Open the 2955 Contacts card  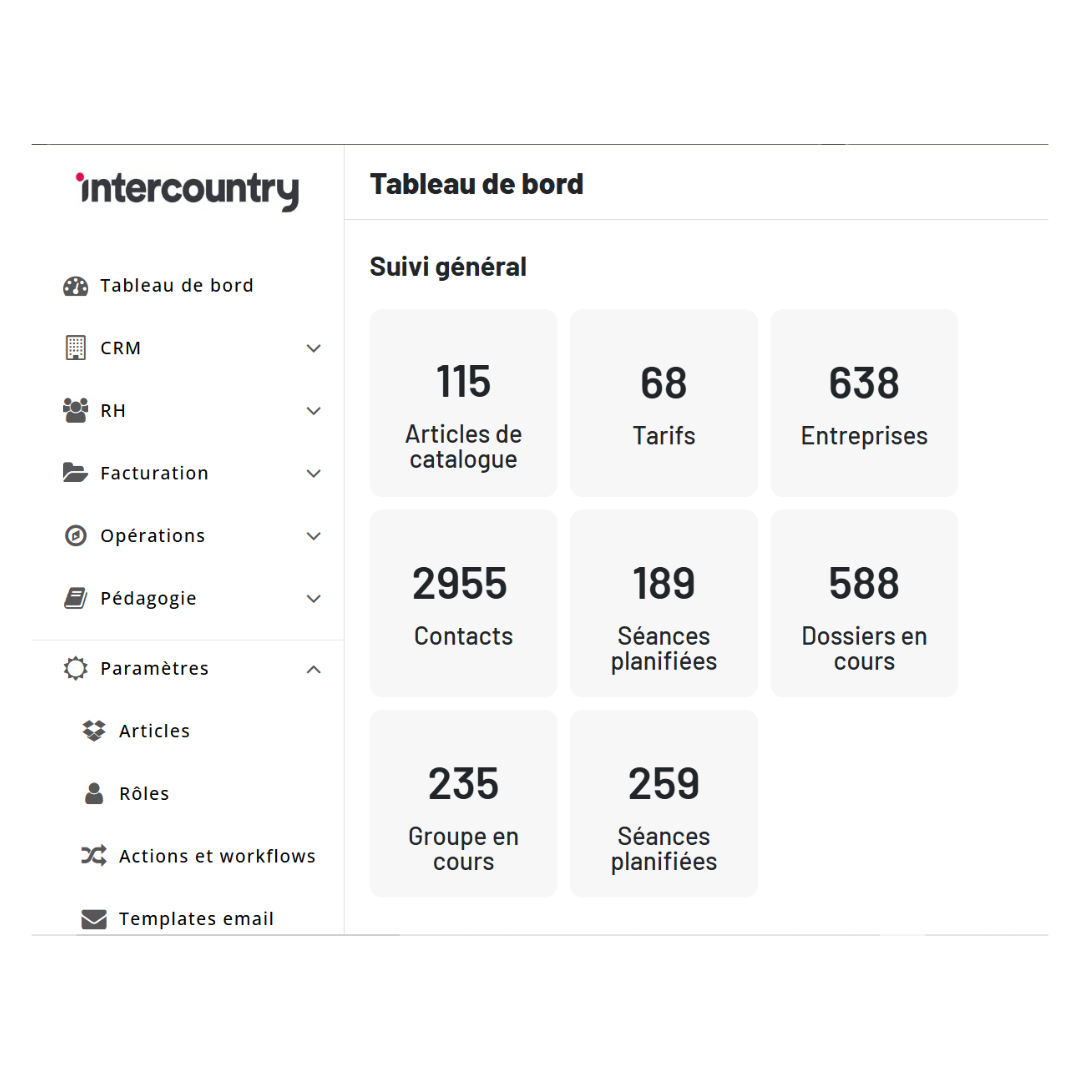pos(463,603)
